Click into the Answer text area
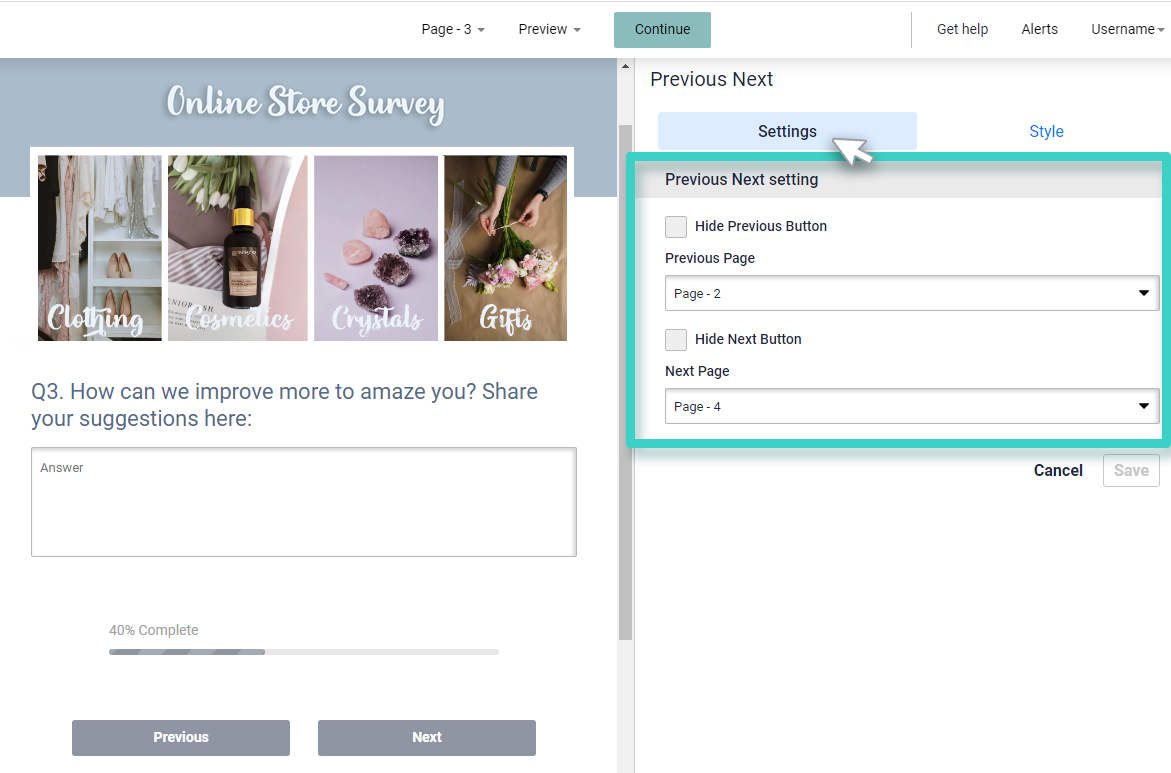The width and height of the screenshot is (1171, 773). click(x=304, y=502)
